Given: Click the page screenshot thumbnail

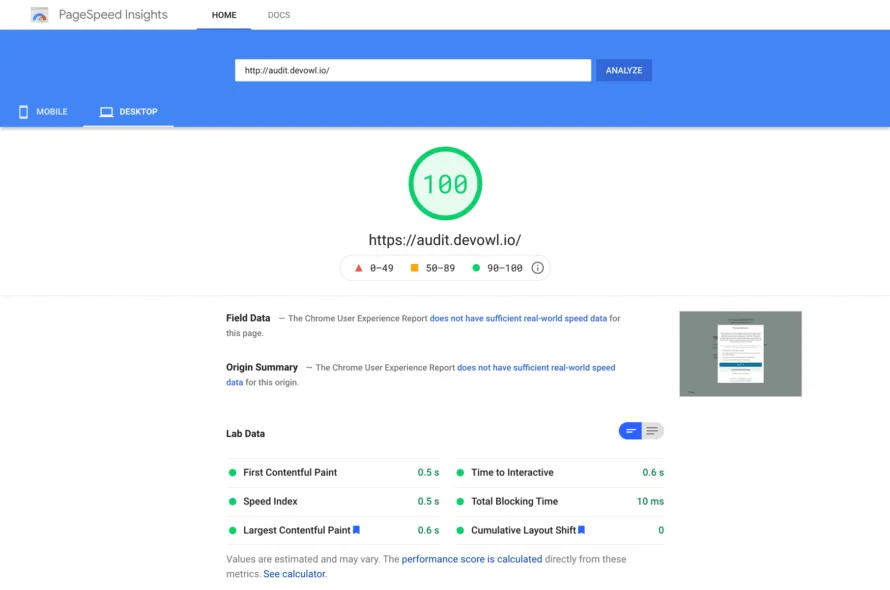Looking at the screenshot, I should coord(740,354).
